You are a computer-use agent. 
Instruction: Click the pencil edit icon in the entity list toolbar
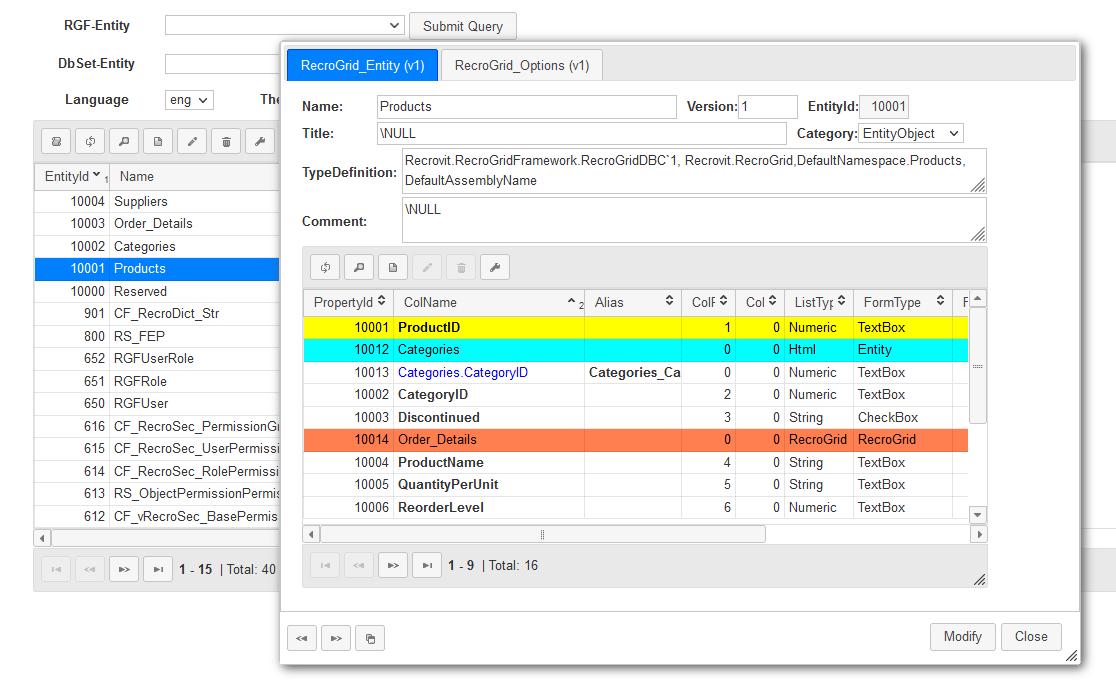[x=192, y=142]
